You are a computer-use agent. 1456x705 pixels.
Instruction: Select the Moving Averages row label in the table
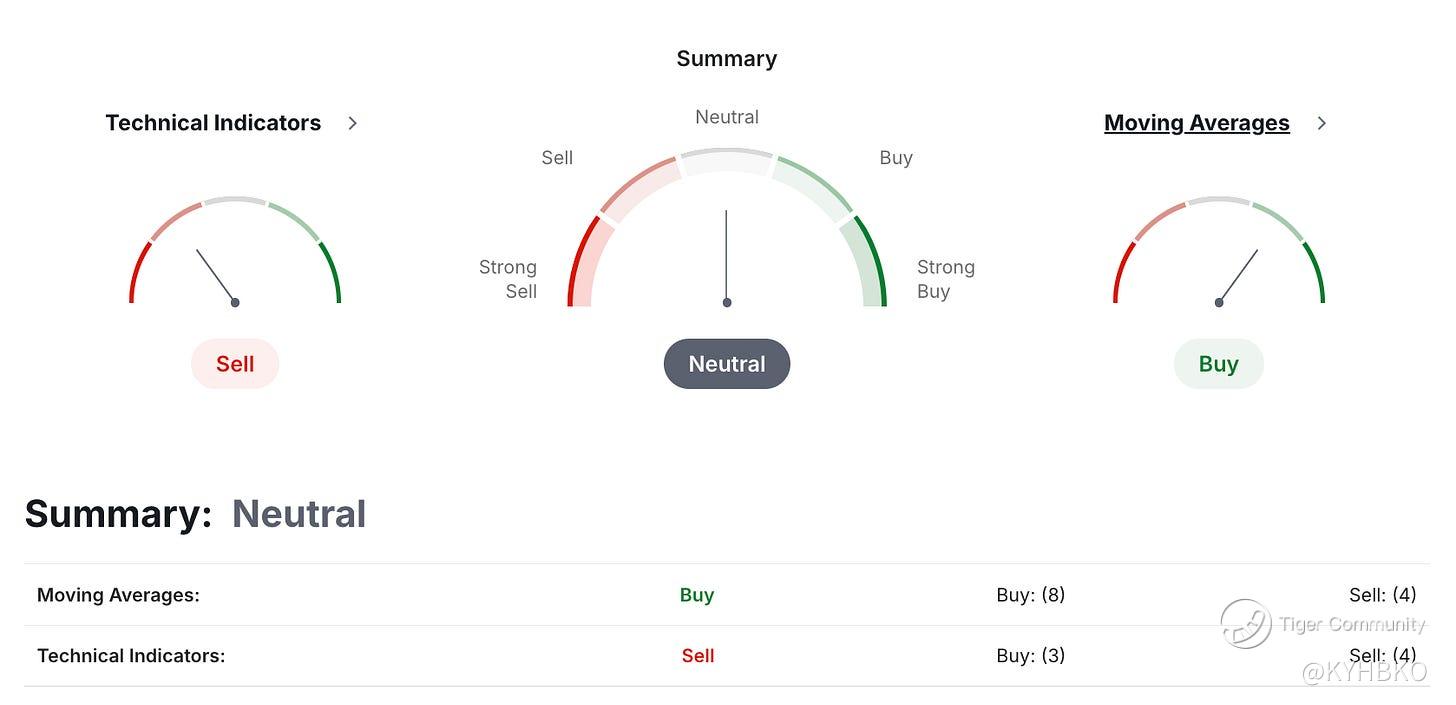click(x=118, y=595)
